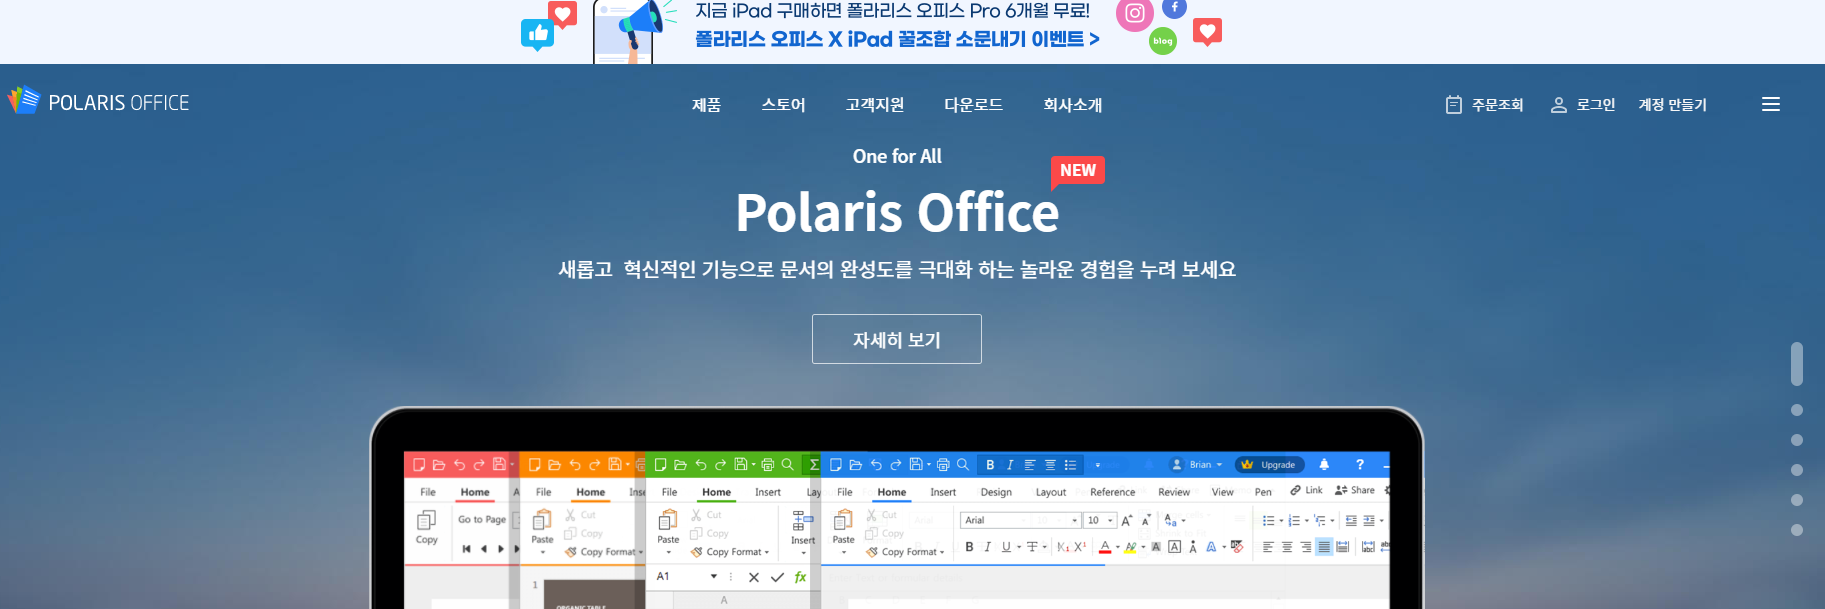Viewport: 1825px width, 609px height.
Task: Toggle Italic in the blue ribbon's font row
Action: tap(987, 547)
